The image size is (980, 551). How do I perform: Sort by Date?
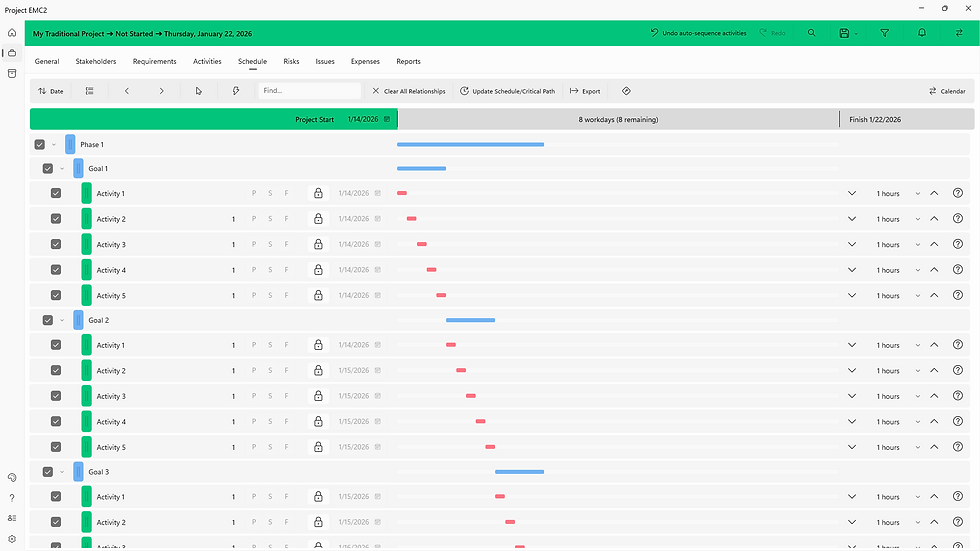(51, 91)
